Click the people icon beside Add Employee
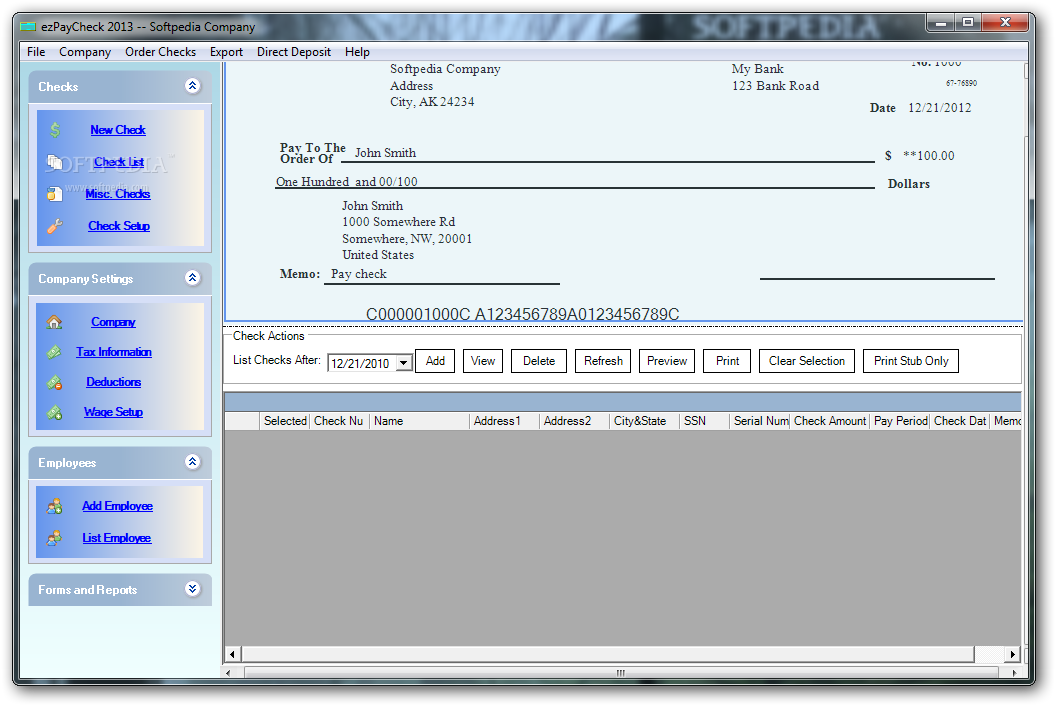The height and width of the screenshot is (706, 1056). pos(55,506)
